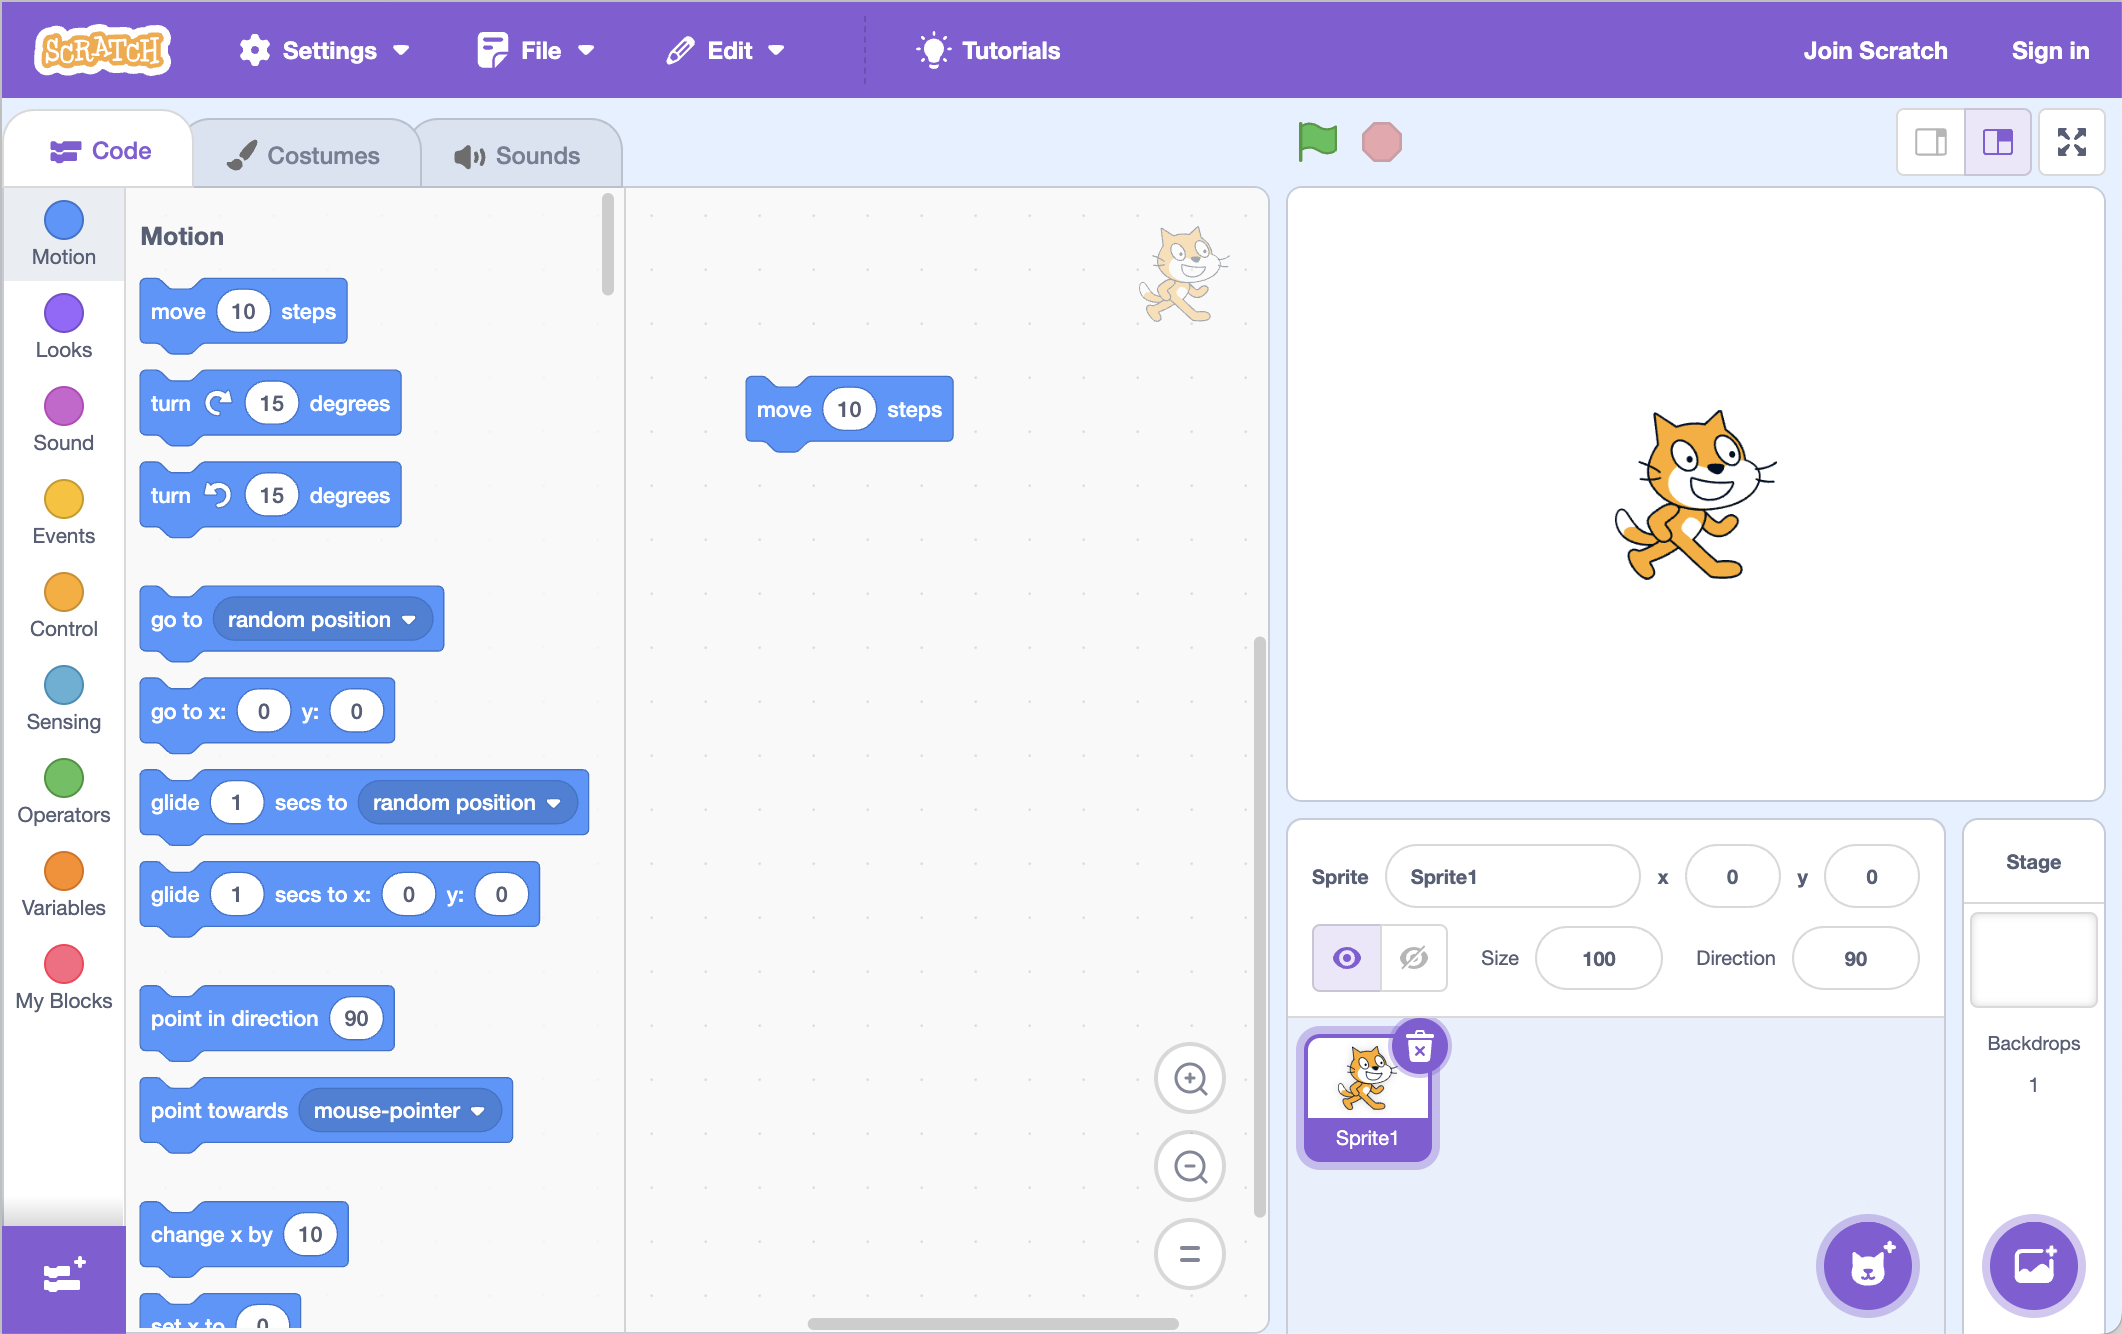
Task: Click Sign in button
Action: [2051, 51]
